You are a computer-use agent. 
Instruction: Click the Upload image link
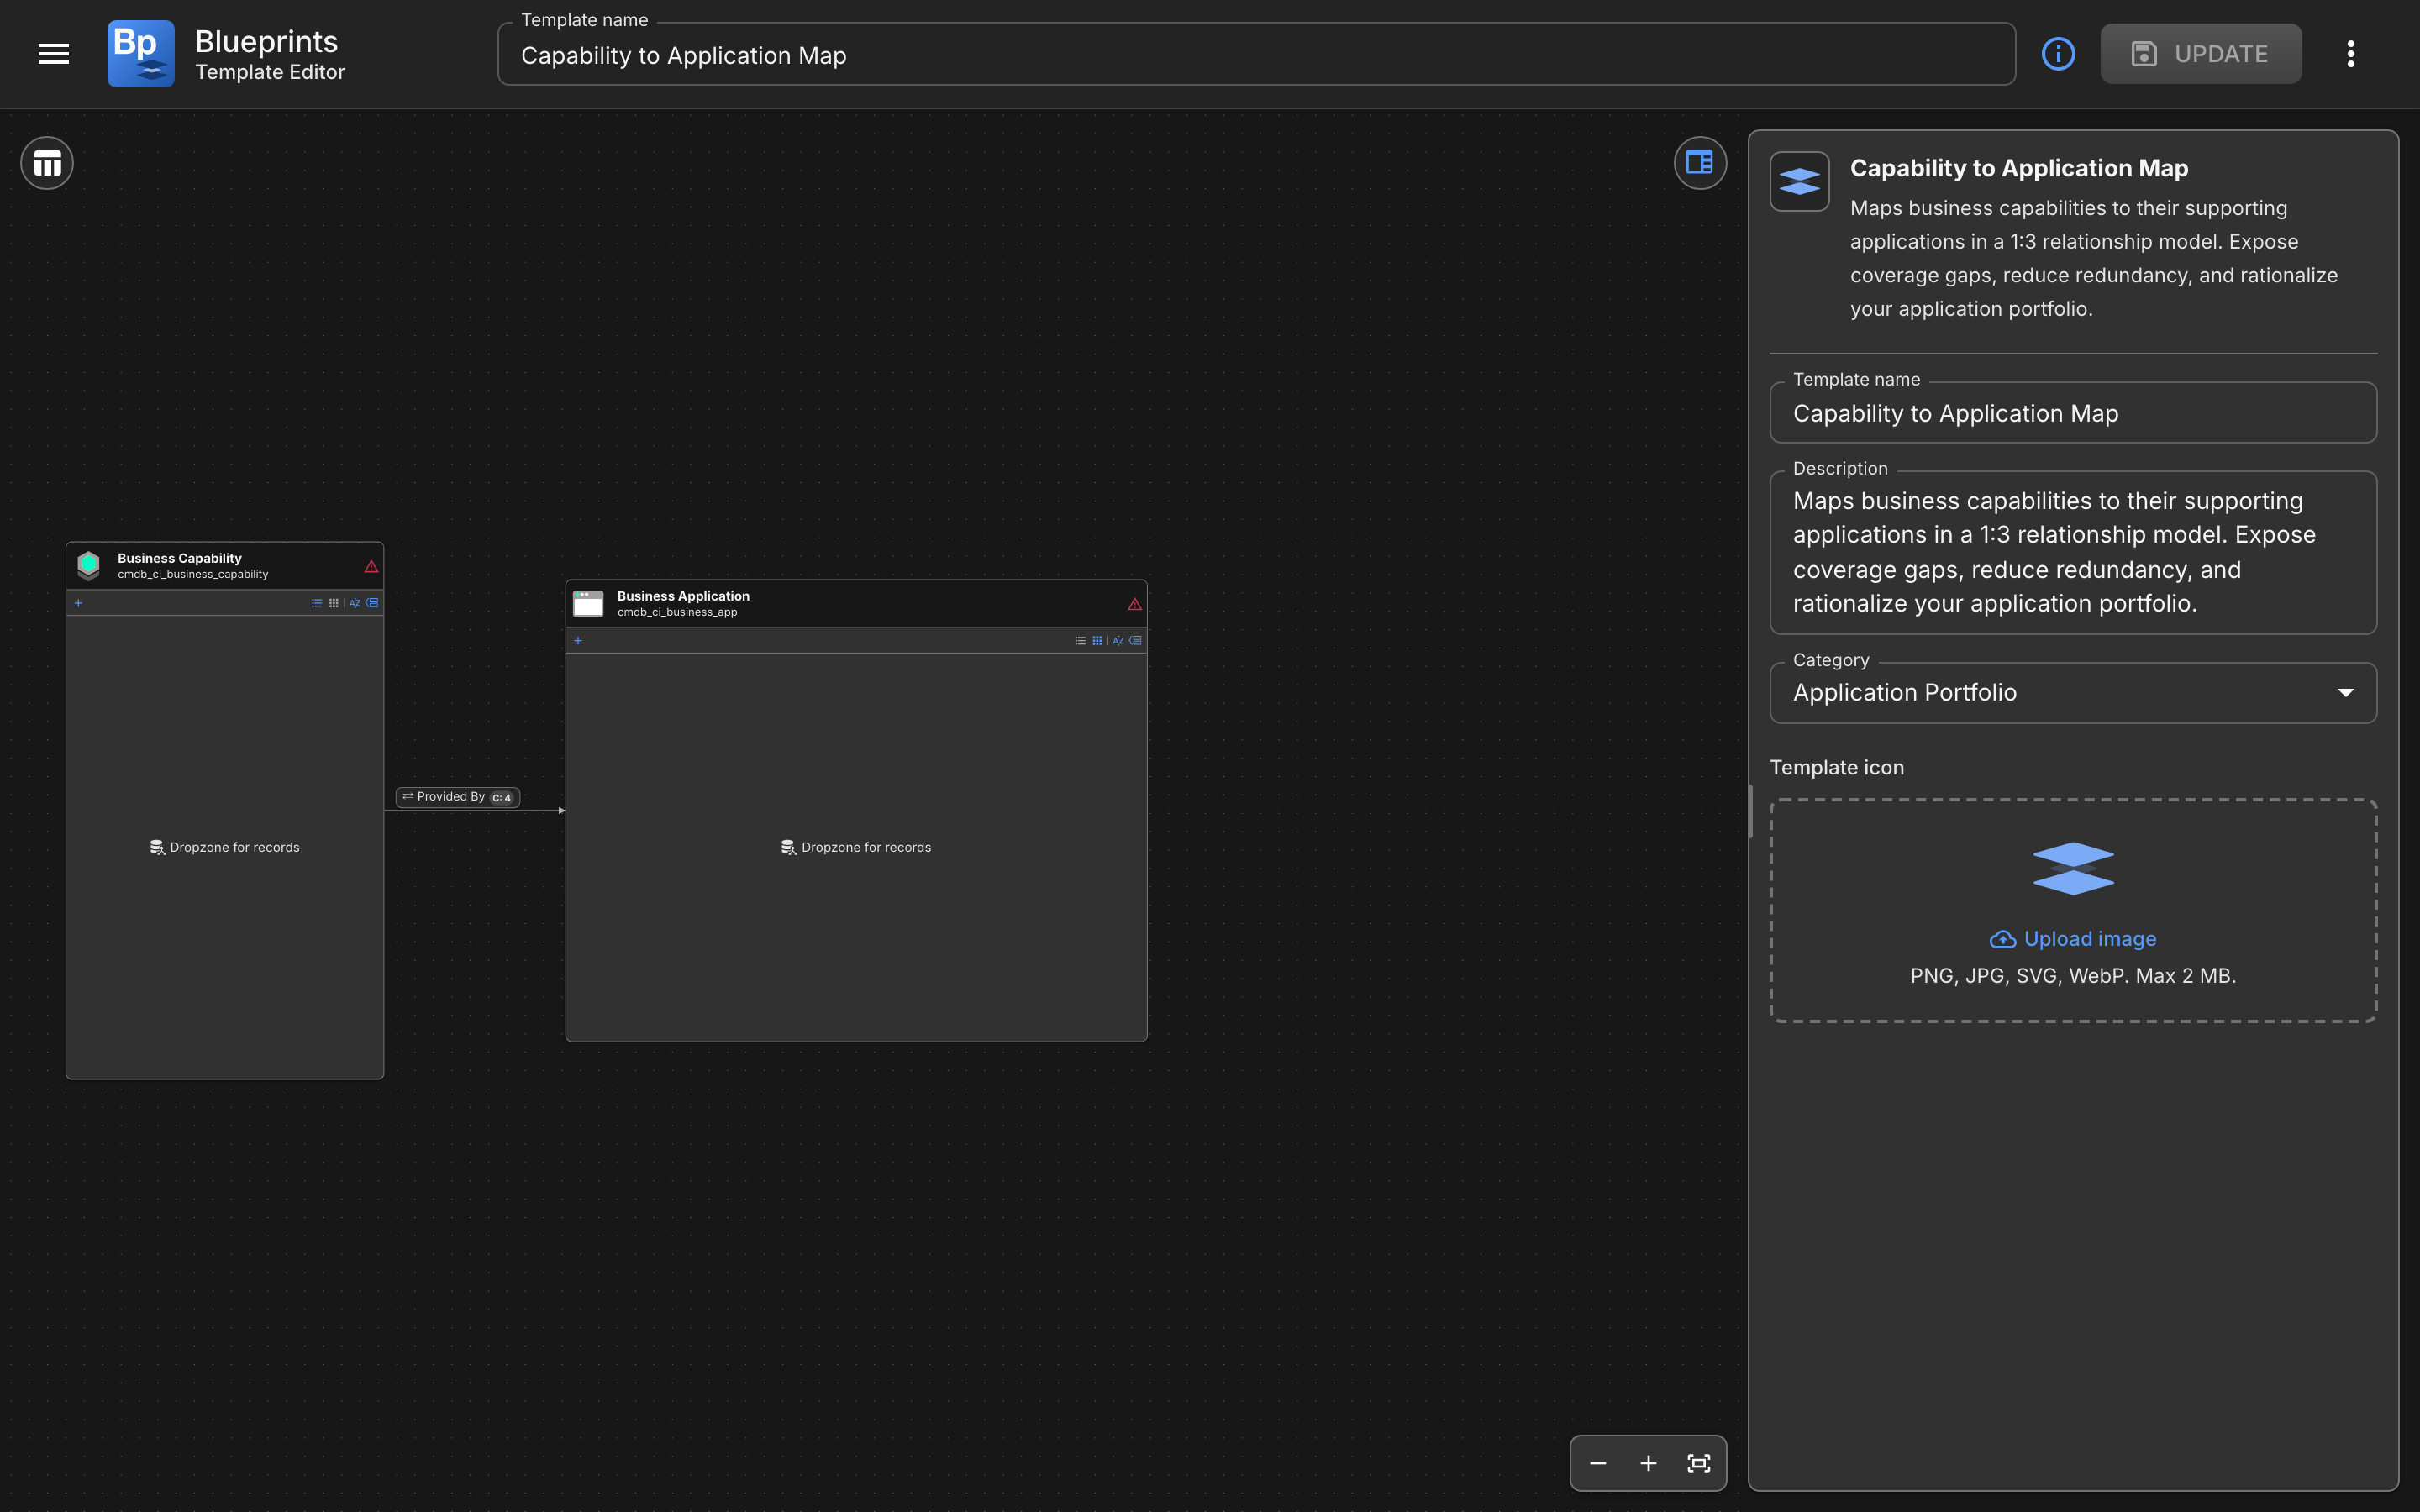click(2073, 939)
